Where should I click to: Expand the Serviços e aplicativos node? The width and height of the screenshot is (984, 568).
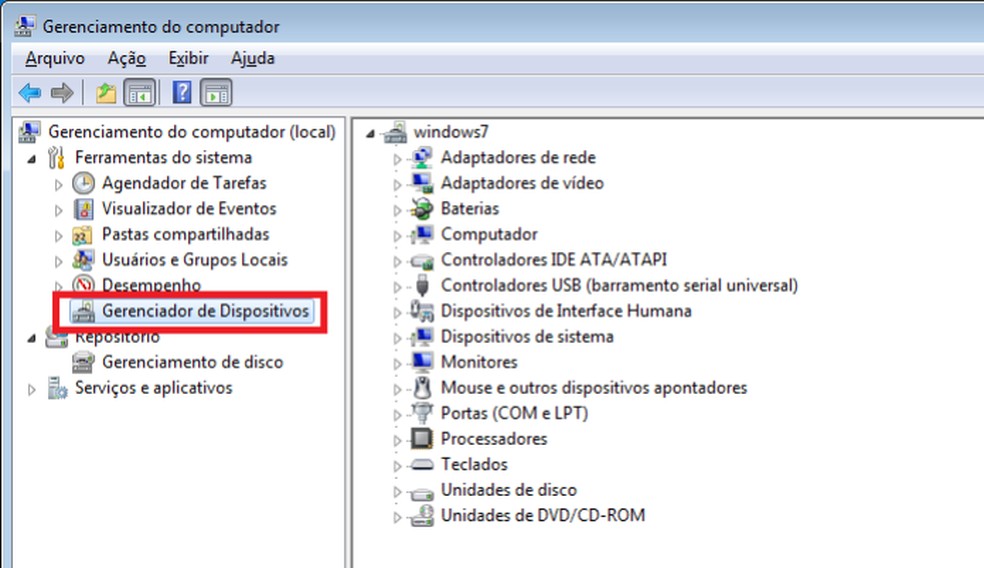(x=31, y=390)
